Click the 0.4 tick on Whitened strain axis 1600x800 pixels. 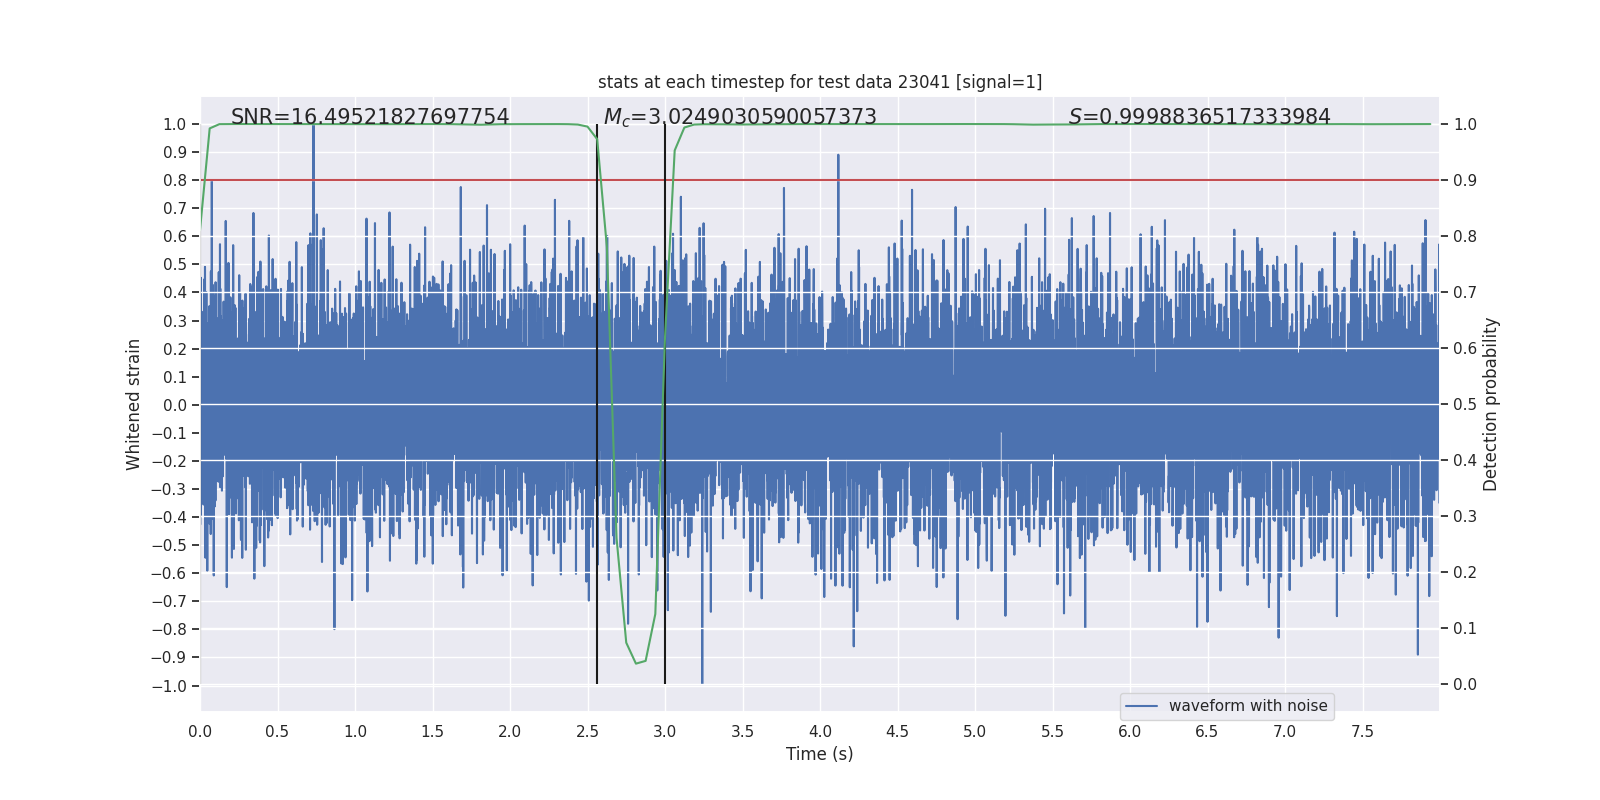coord(175,292)
